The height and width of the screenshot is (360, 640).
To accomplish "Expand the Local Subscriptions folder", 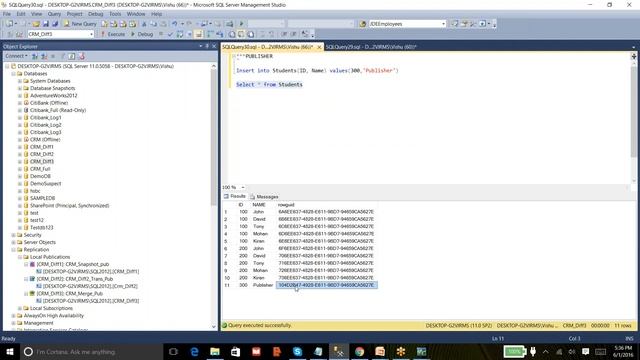I will [20, 308].
